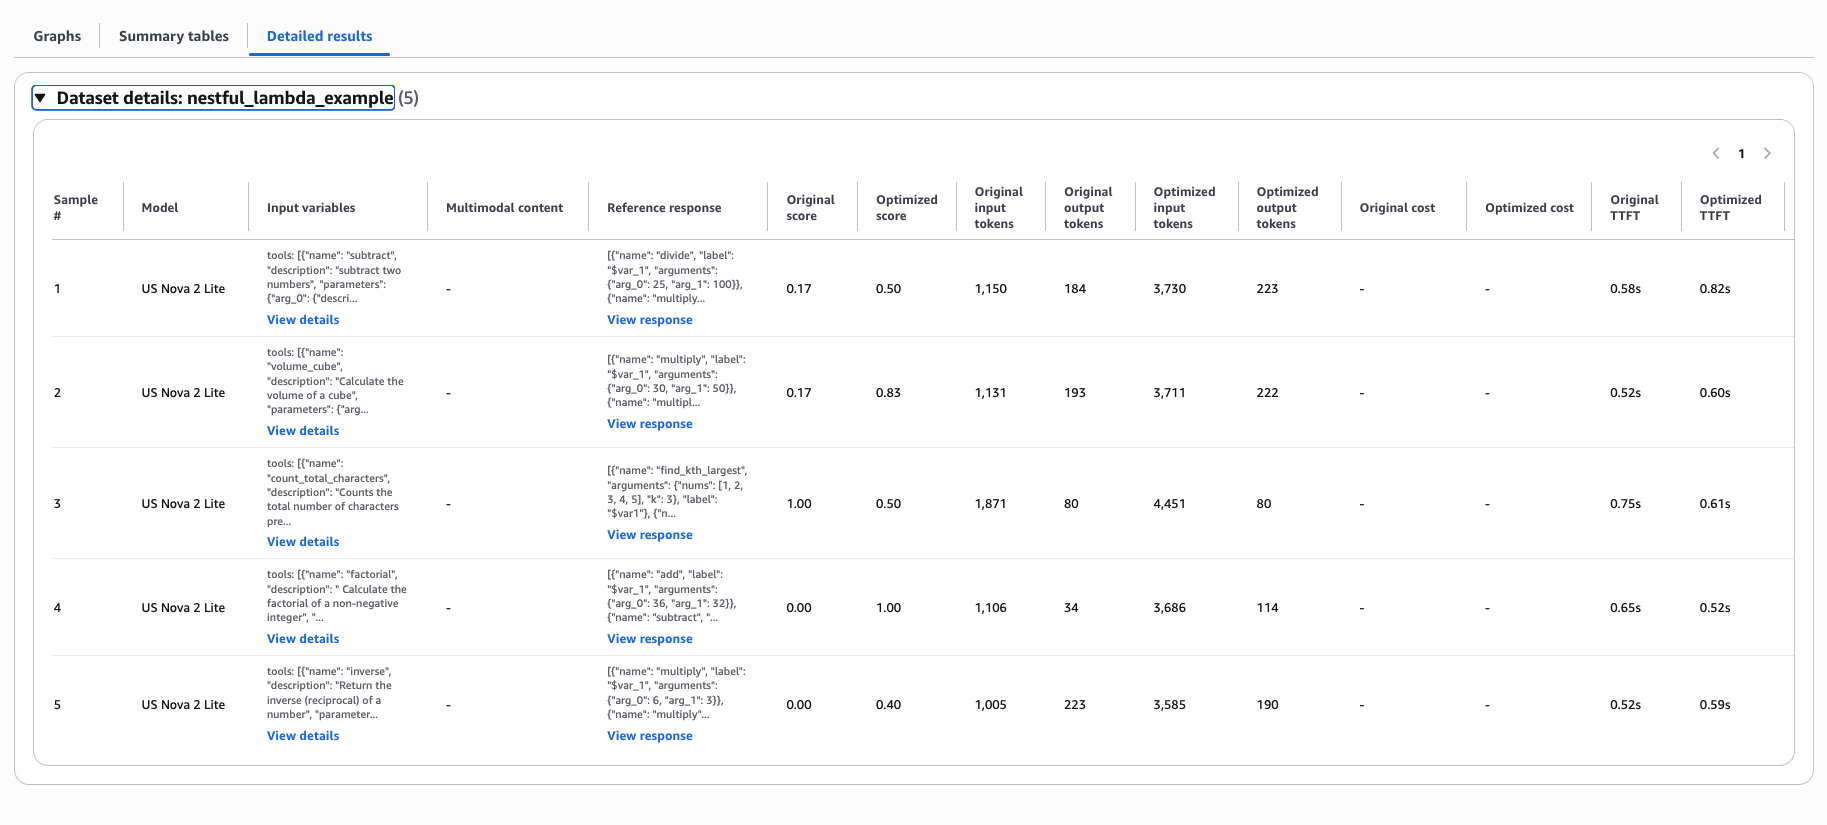Open View details for the volume_cube row

tap(303, 431)
